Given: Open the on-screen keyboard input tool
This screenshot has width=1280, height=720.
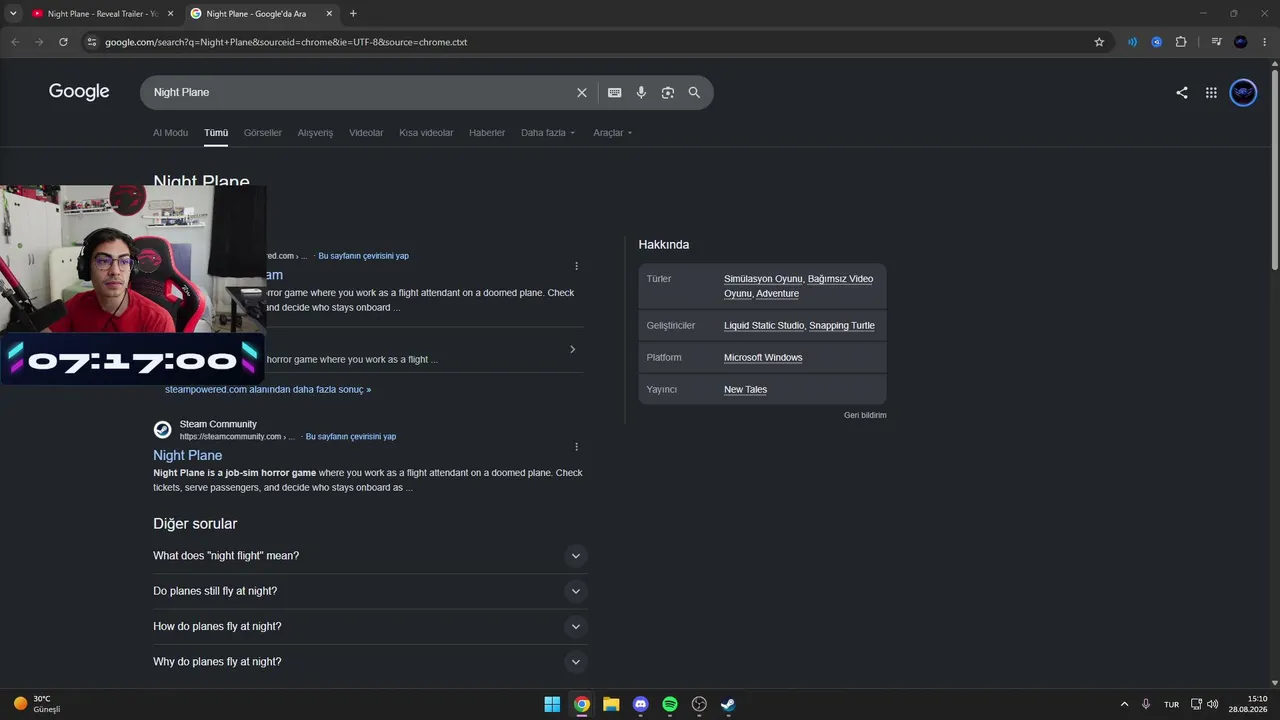Looking at the screenshot, I should click(614, 92).
